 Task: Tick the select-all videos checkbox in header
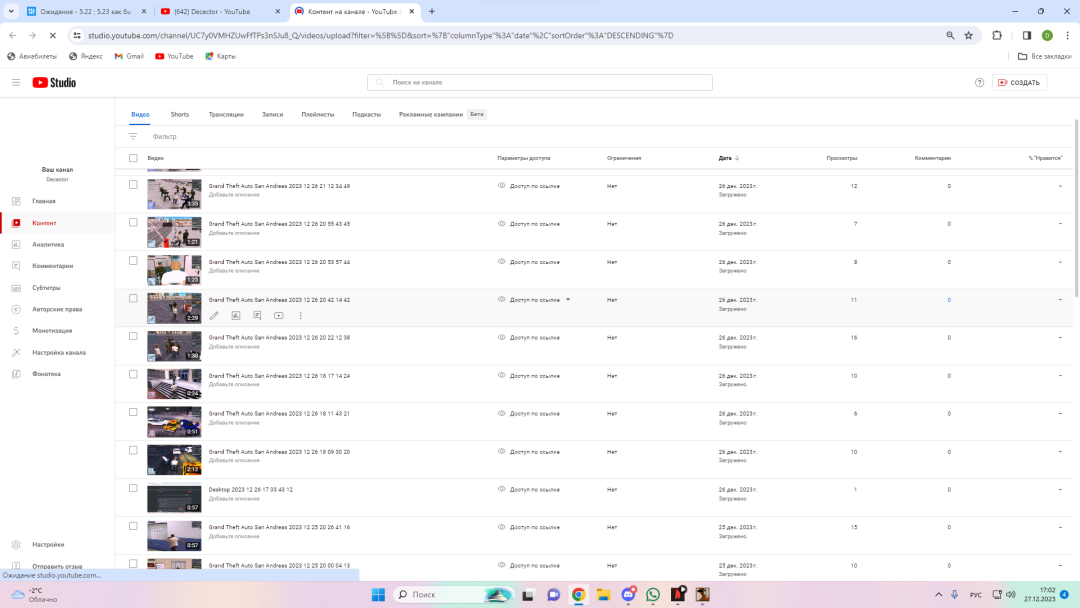point(133,158)
